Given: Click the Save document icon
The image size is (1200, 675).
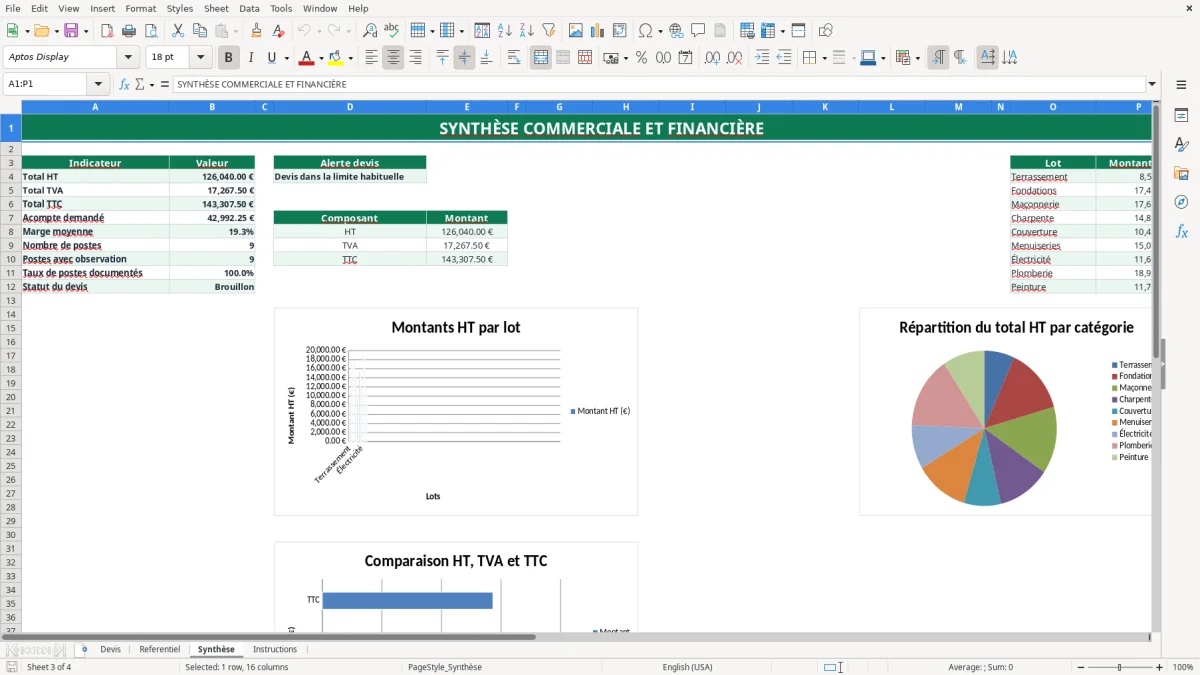Looking at the screenshot, I should [x=71, y=31].
